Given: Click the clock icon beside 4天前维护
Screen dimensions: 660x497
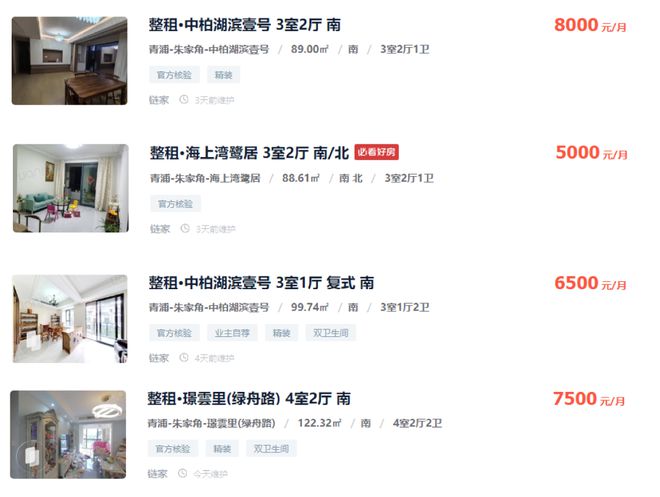Looking at the screenshot, I should tap(184, 358).
